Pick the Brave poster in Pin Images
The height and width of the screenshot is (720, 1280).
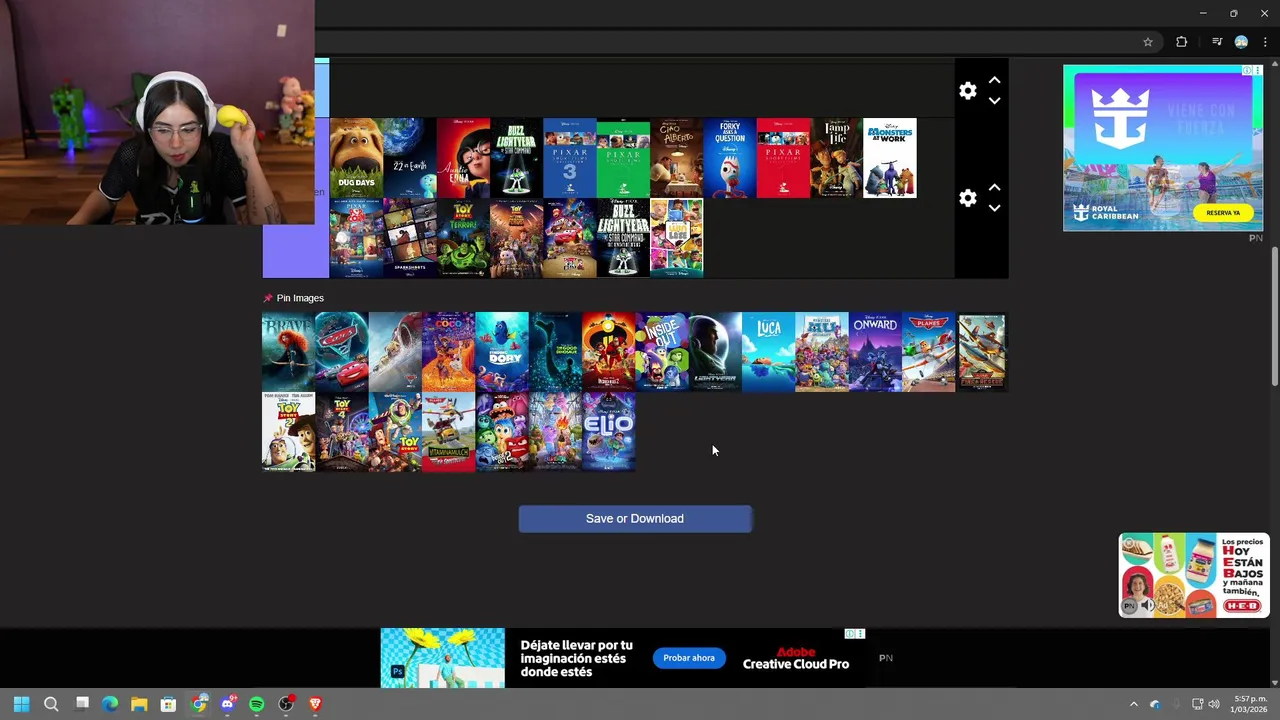[x=288, y=352]
